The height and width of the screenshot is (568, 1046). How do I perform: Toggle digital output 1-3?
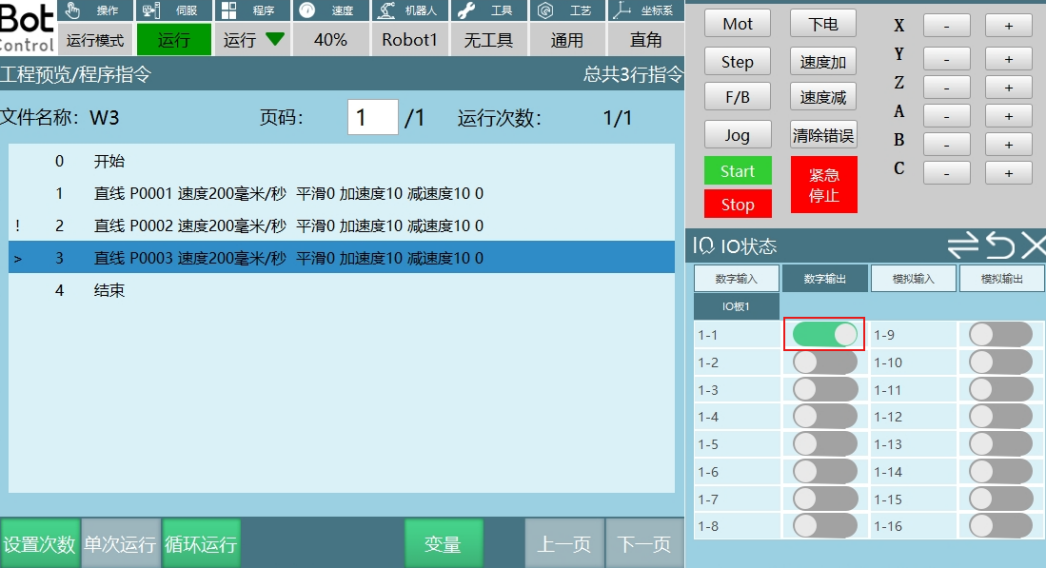coord(825,389)
